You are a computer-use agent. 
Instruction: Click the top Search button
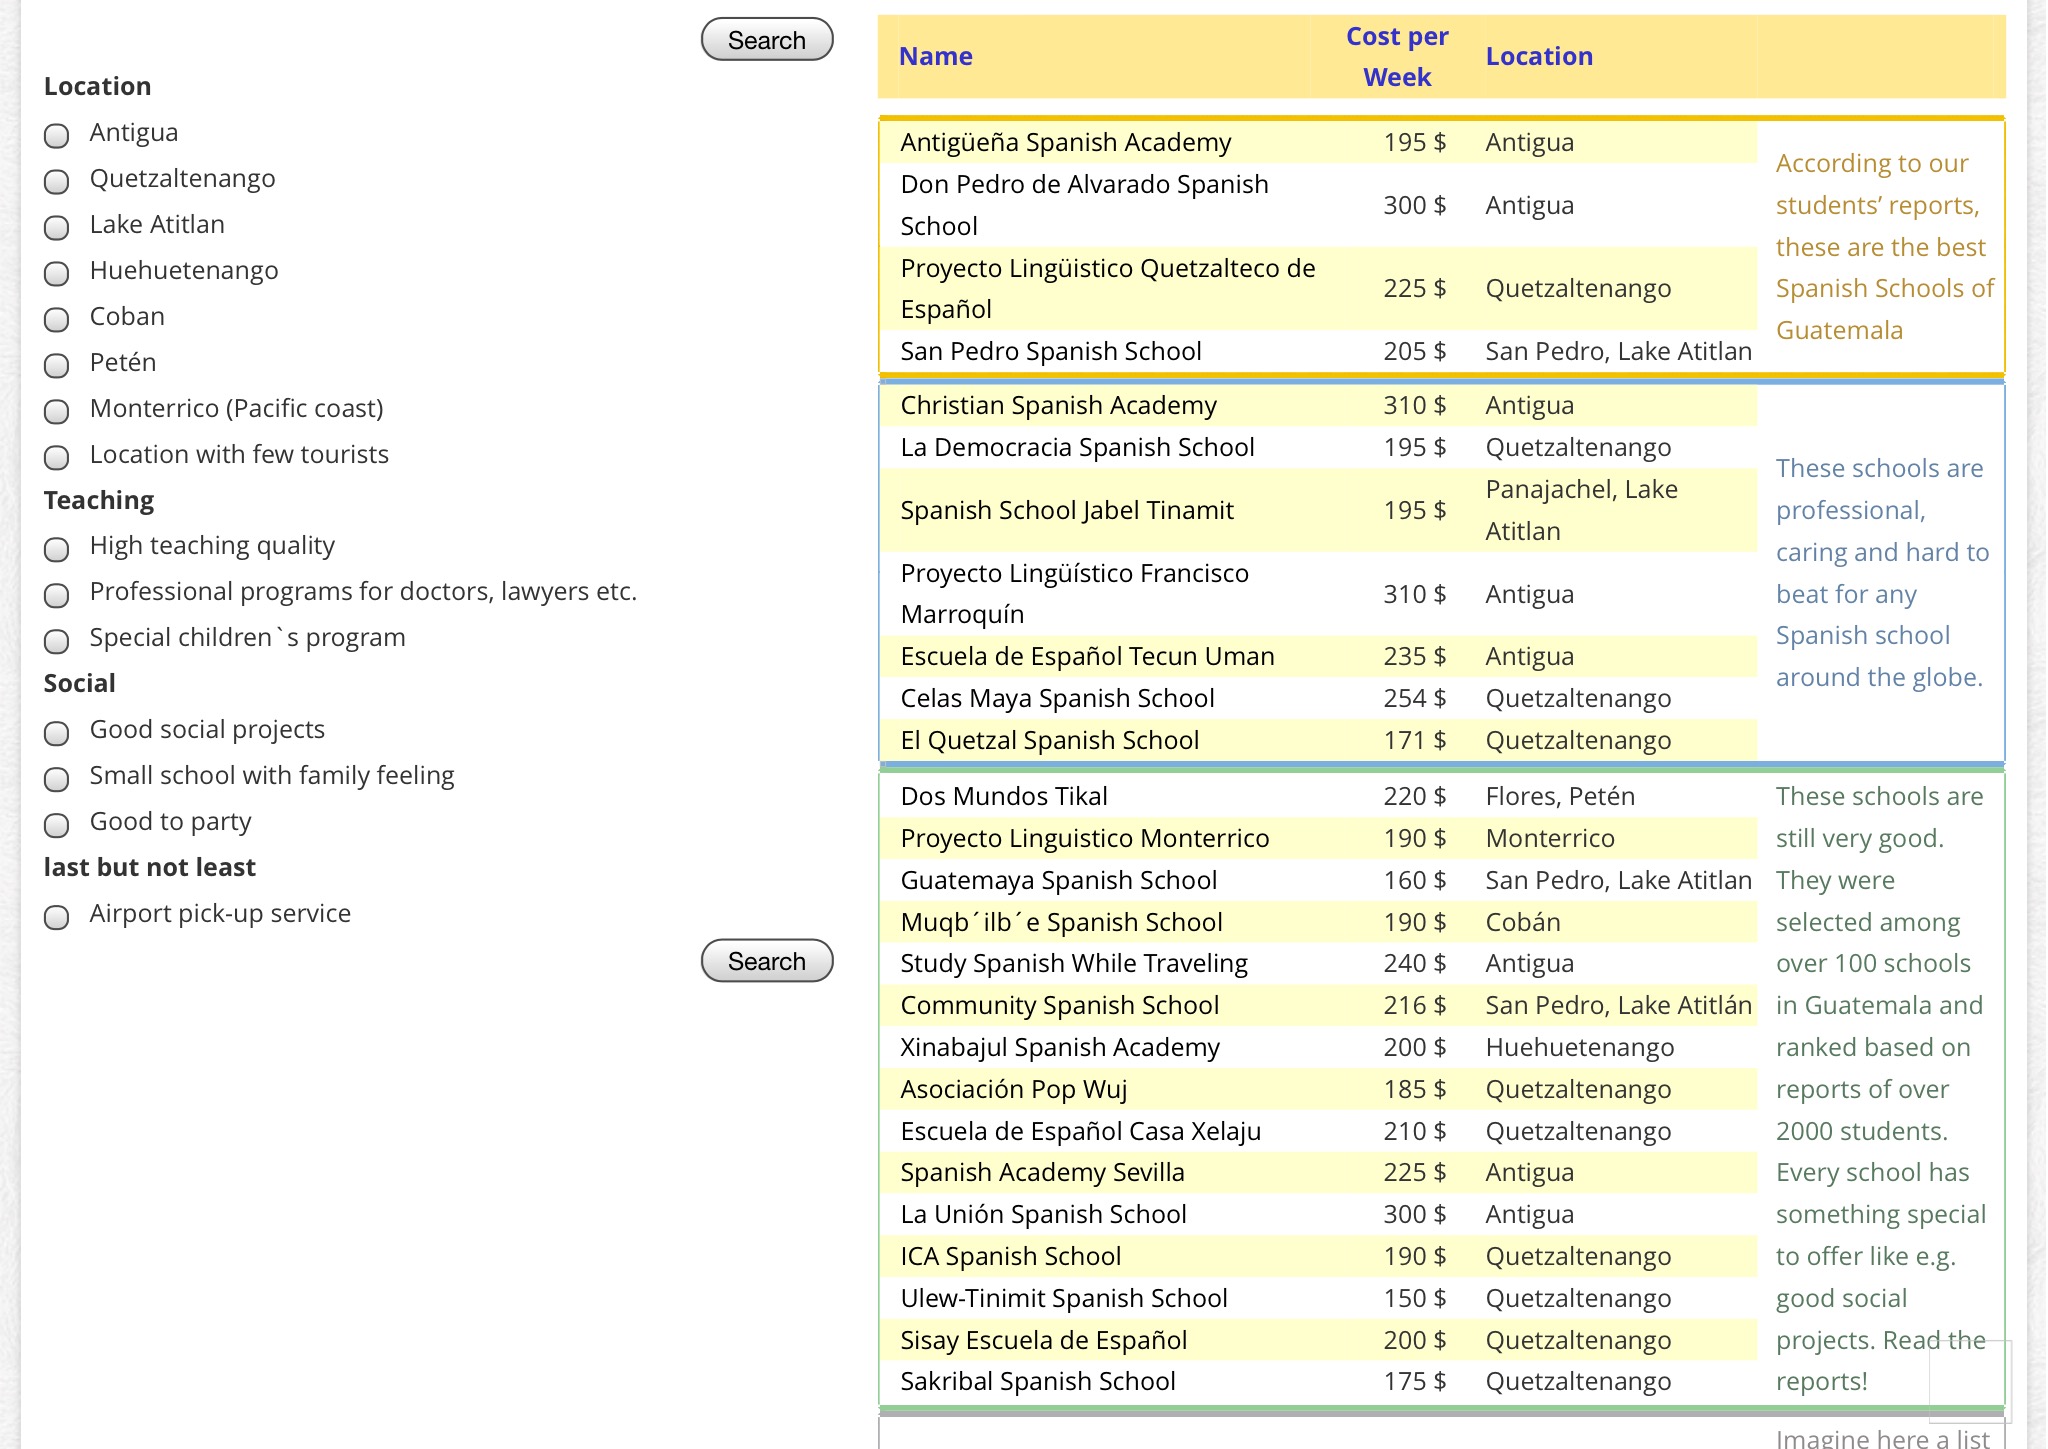click(x=766, y=40)
